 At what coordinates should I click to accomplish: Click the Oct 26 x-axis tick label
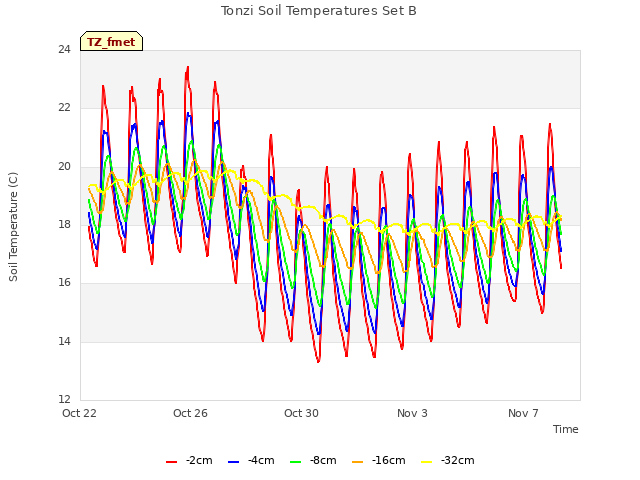click(190, 413)
